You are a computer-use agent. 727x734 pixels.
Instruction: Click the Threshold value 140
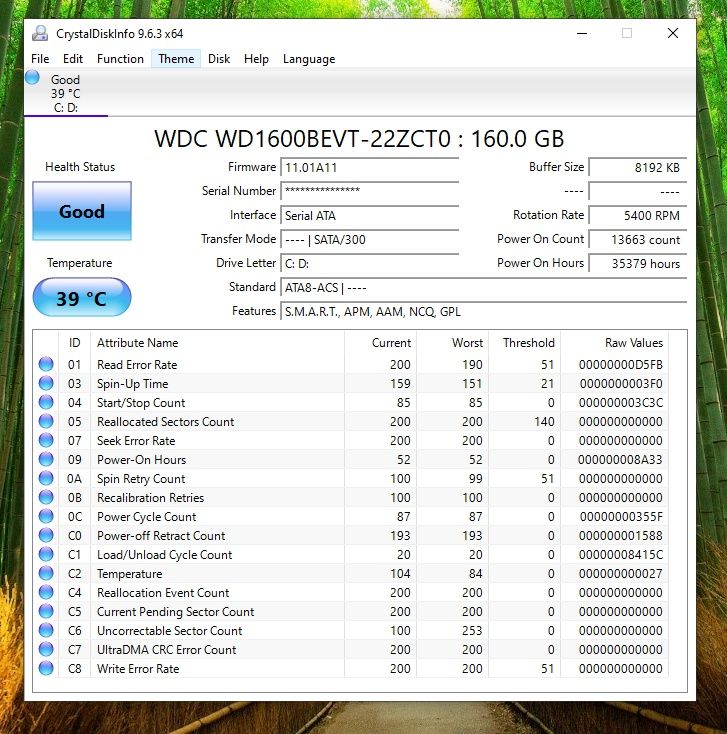[x=544, y=421]
